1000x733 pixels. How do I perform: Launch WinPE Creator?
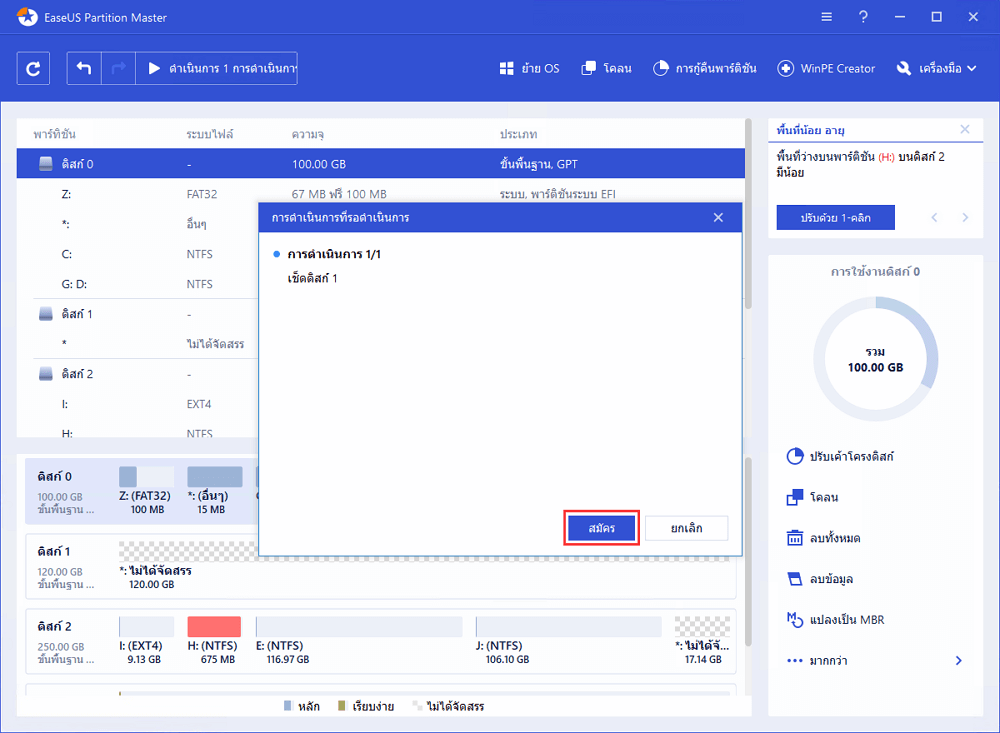(826, 68)
